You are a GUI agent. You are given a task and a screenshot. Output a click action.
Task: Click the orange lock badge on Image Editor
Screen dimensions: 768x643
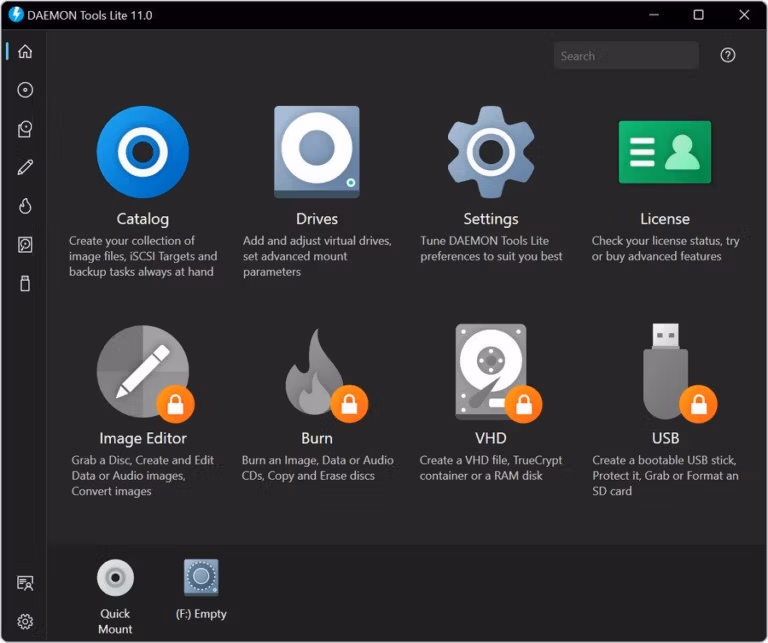(175, 405)
